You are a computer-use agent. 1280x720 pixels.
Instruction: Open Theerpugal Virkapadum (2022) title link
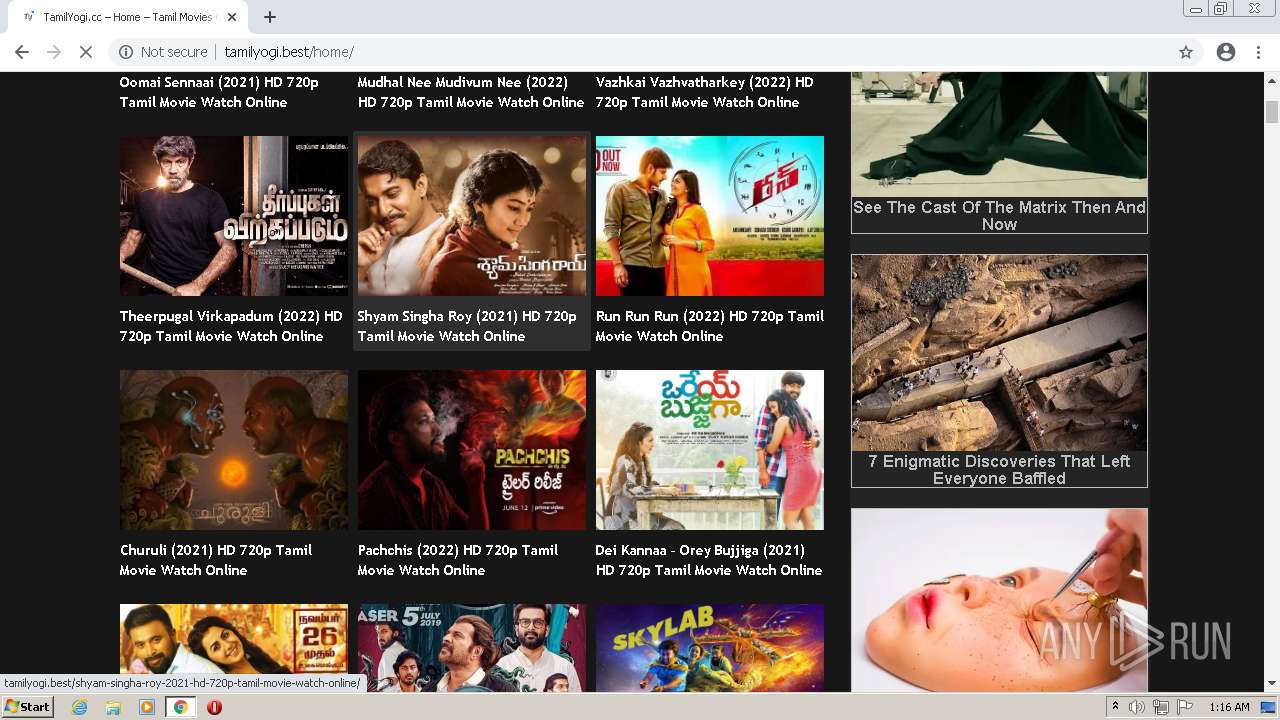coord(231,326)
